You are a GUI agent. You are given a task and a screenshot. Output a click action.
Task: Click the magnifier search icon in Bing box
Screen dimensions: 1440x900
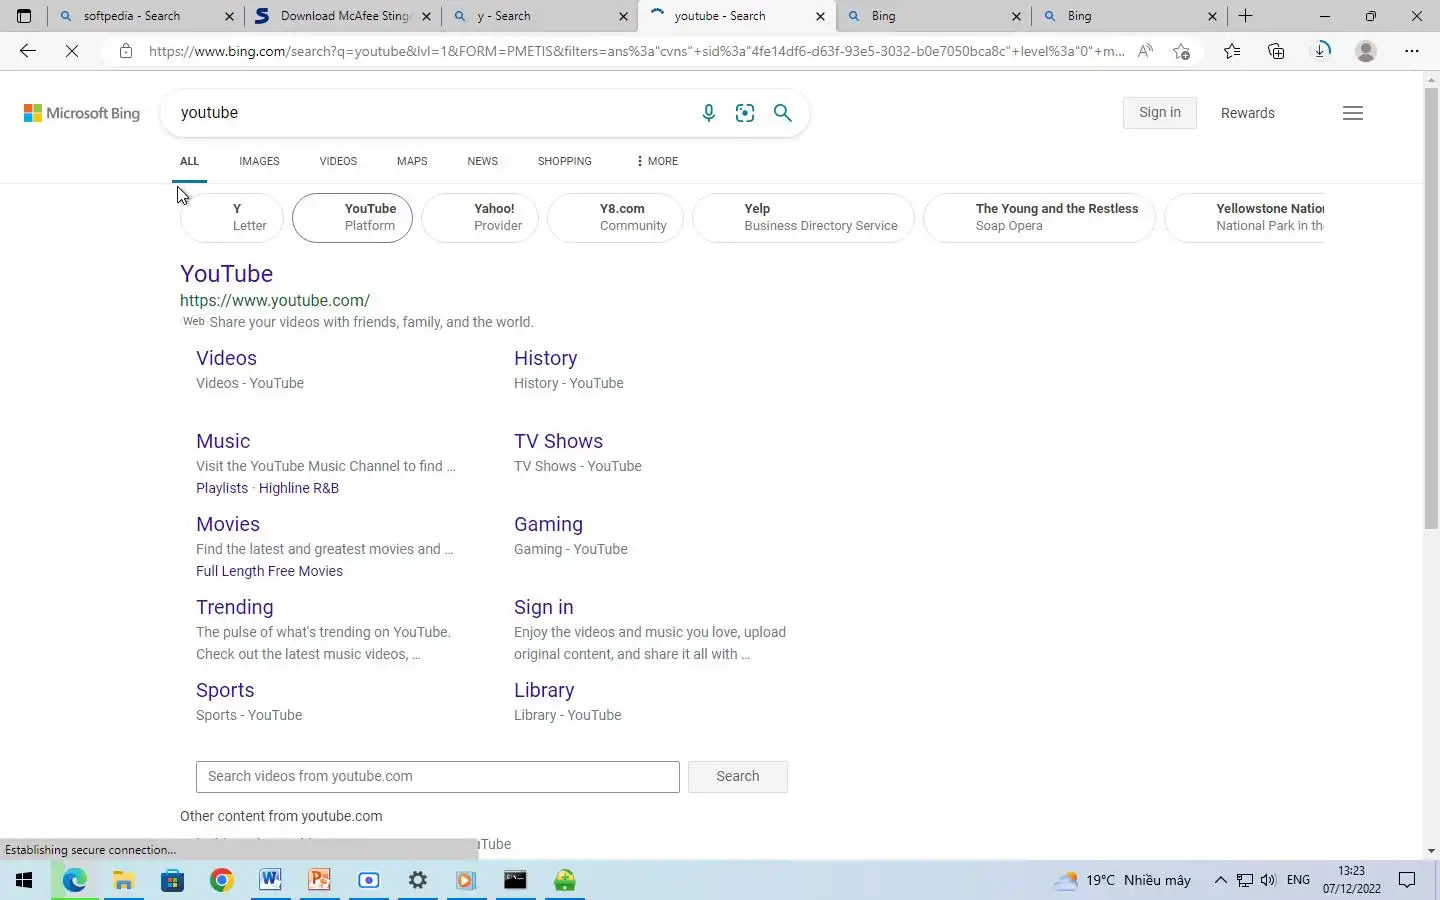point(783,113)
